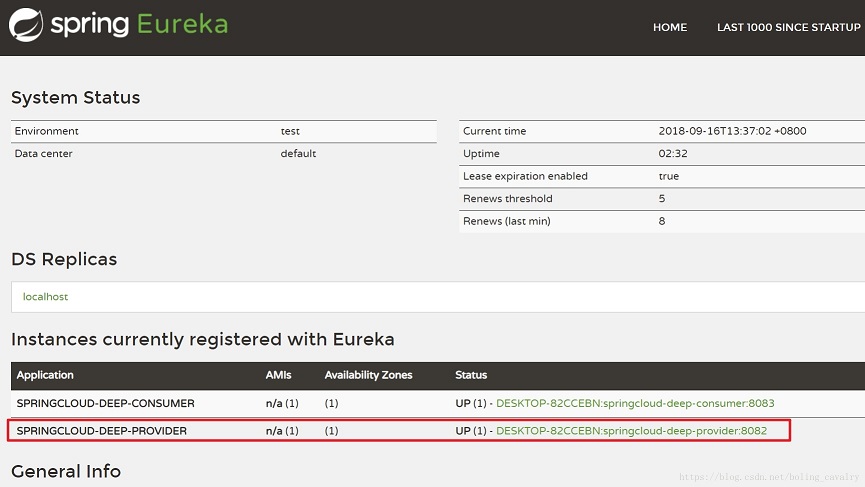865x487 pixels.
Task: Click the Renews threshold label
Action: pyautogui.click(x=507, y=199)
